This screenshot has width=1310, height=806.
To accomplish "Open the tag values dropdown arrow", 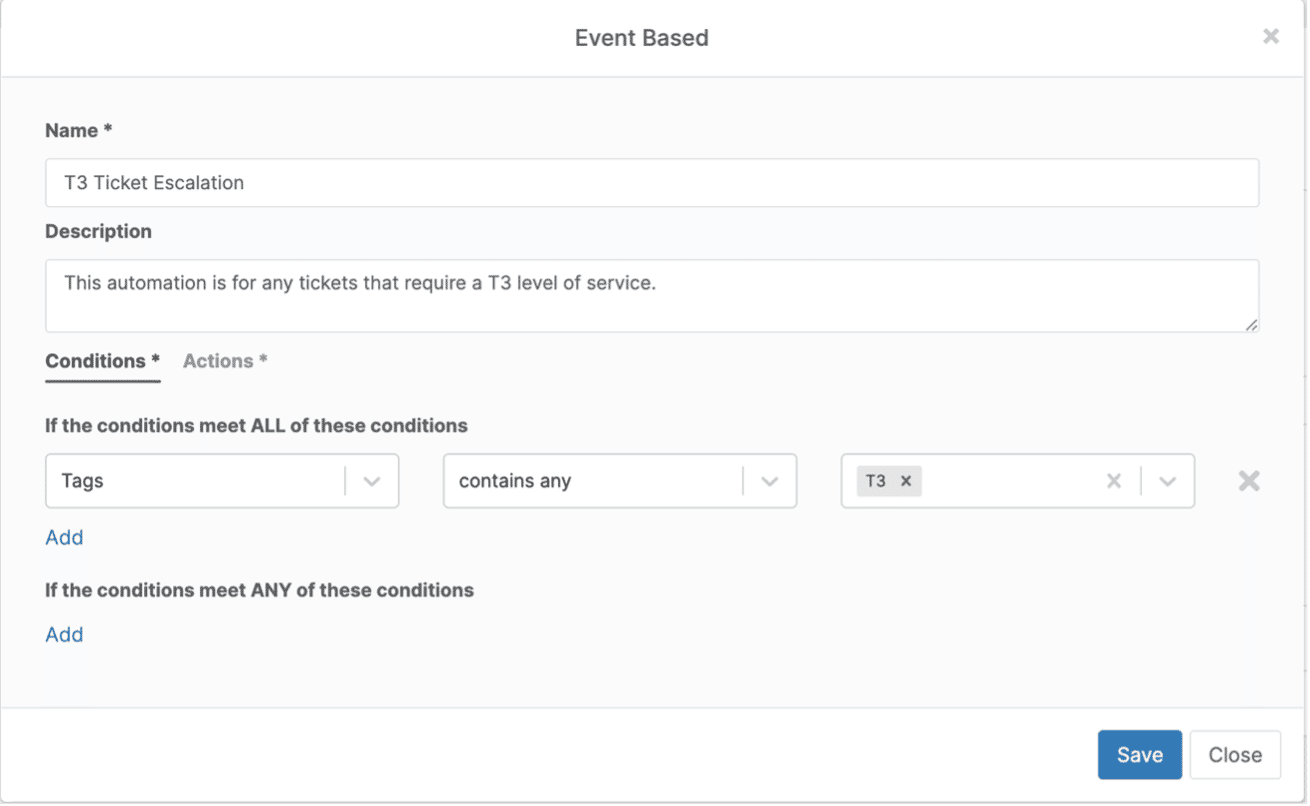I will coord(1167,481).
